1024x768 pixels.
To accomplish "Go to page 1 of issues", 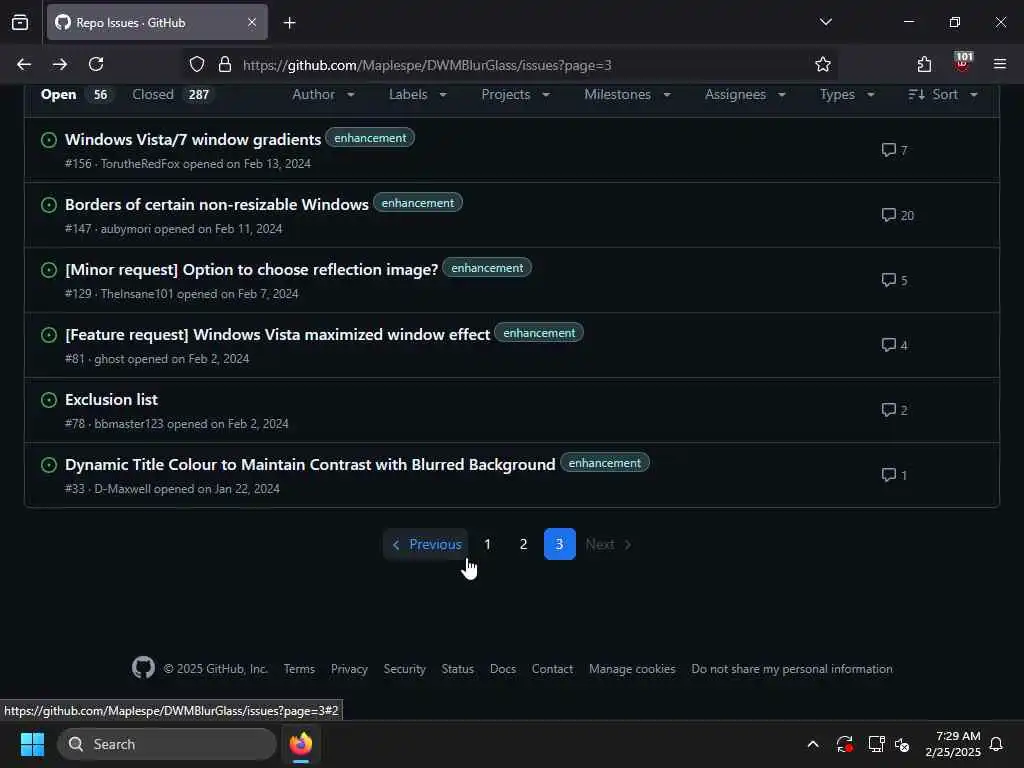I will (488, 544).
